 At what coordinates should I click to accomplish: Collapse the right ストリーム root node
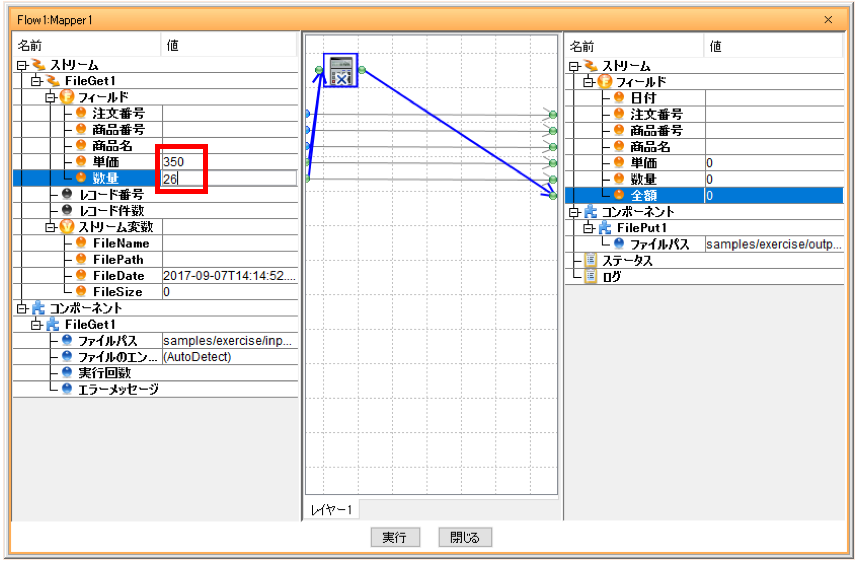click(574, 66)
